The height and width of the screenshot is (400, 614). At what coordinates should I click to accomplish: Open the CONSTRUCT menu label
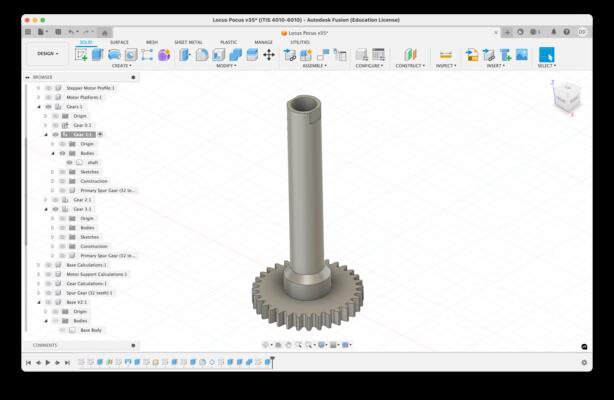410,66
